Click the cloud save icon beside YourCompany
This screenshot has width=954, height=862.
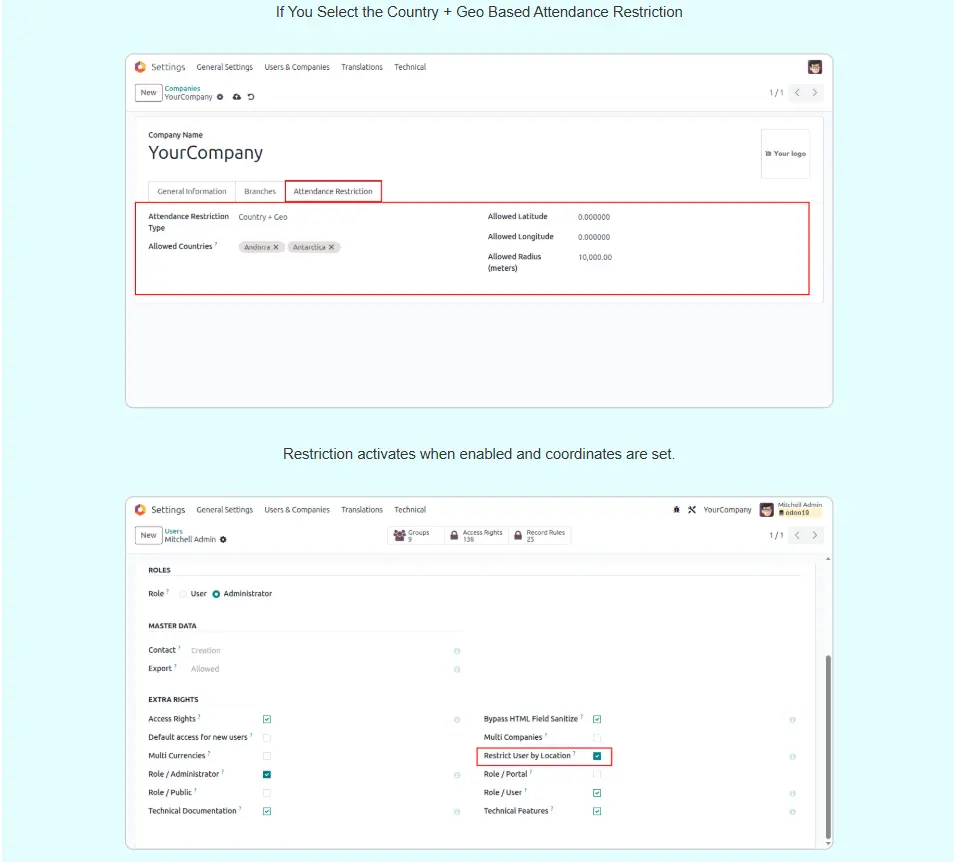click(237, 97)
